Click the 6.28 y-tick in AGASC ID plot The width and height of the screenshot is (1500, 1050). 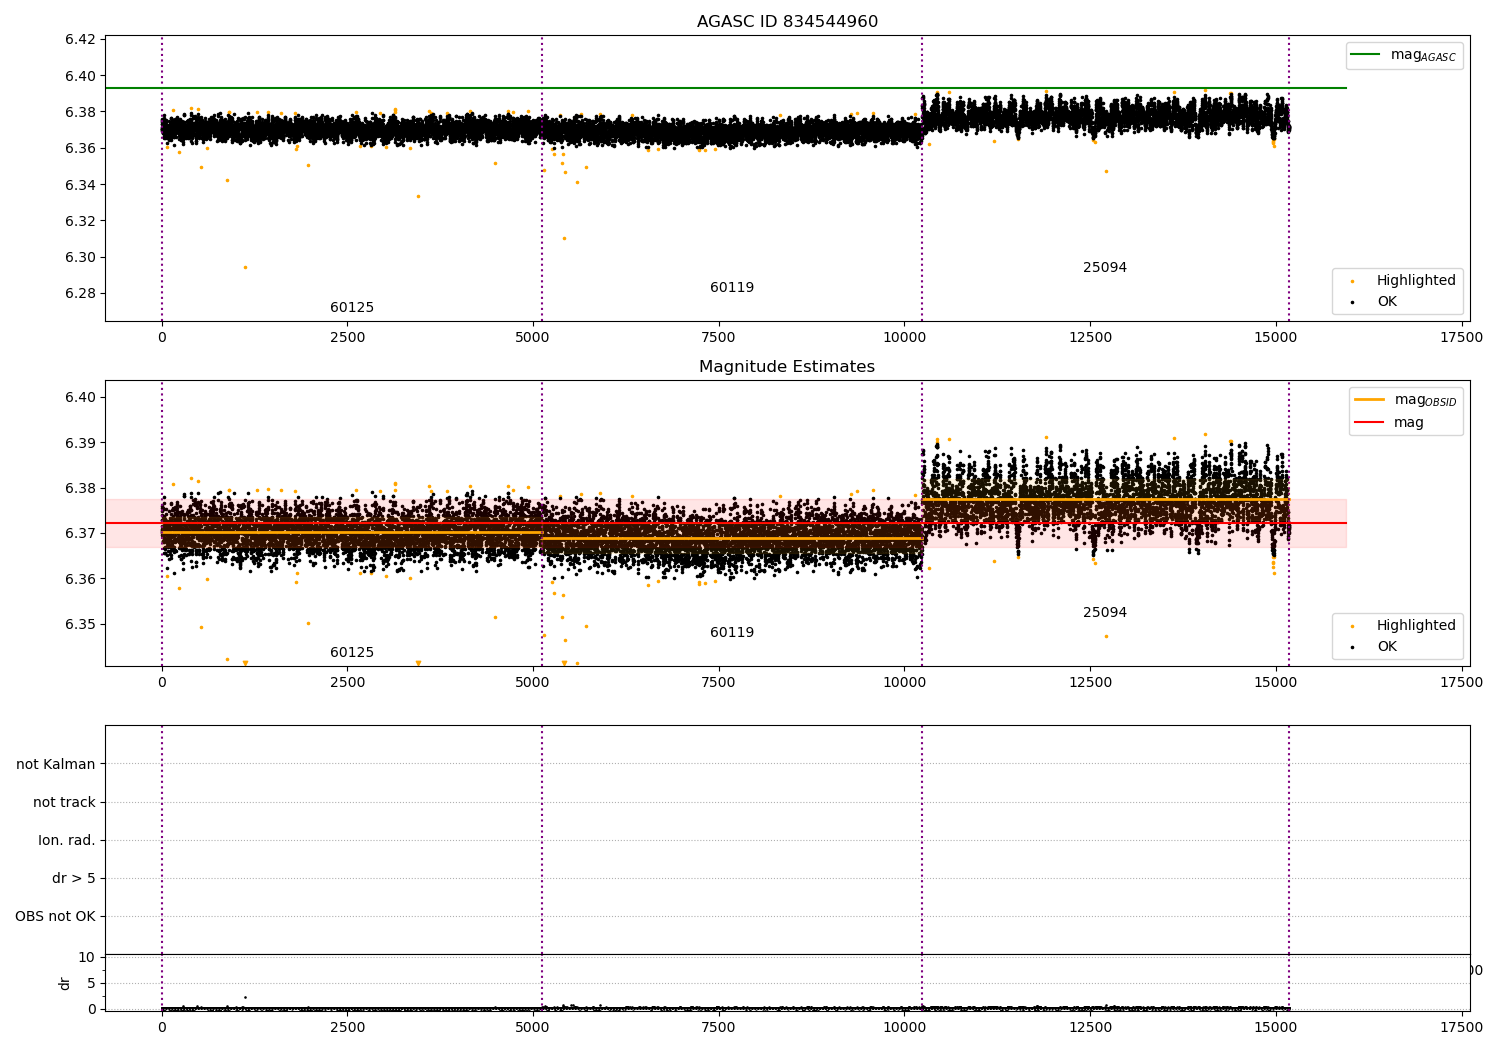pyautogui.click(x=80, y=294)
